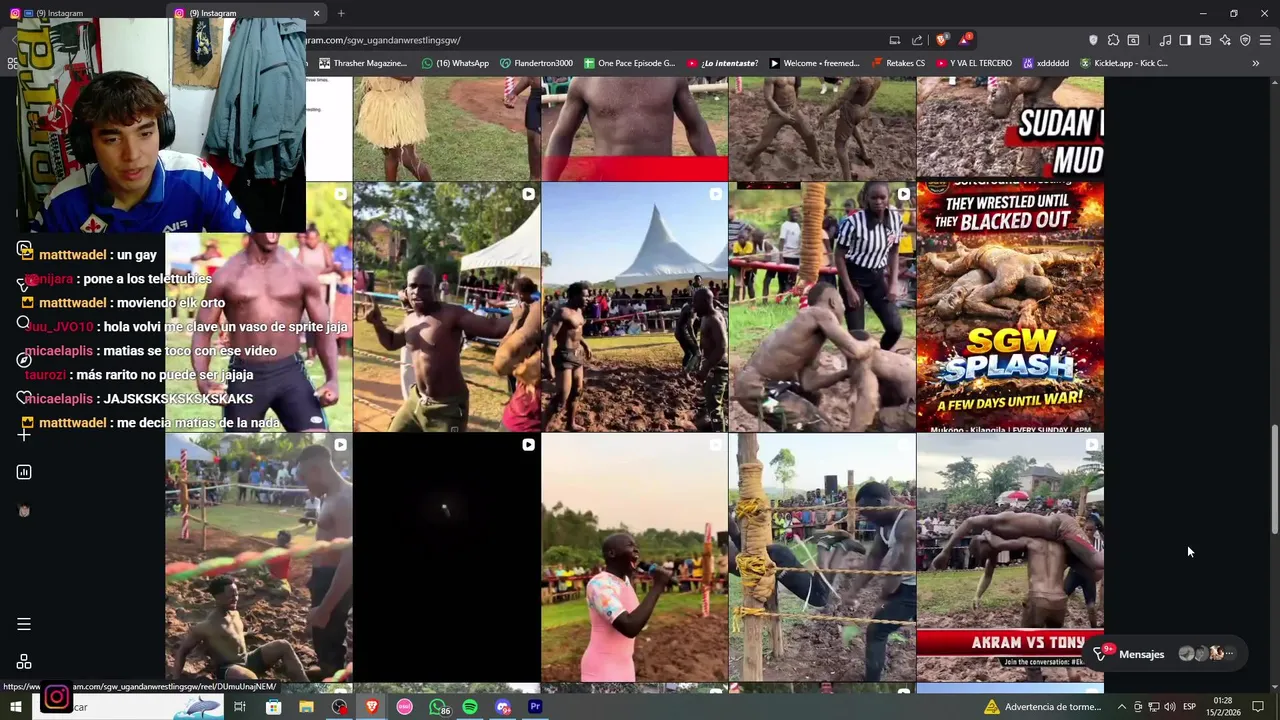Open Brave Shields lion icon
Image resolution: width=1280 pixels, height=720 pixels.
click(941, 40)
